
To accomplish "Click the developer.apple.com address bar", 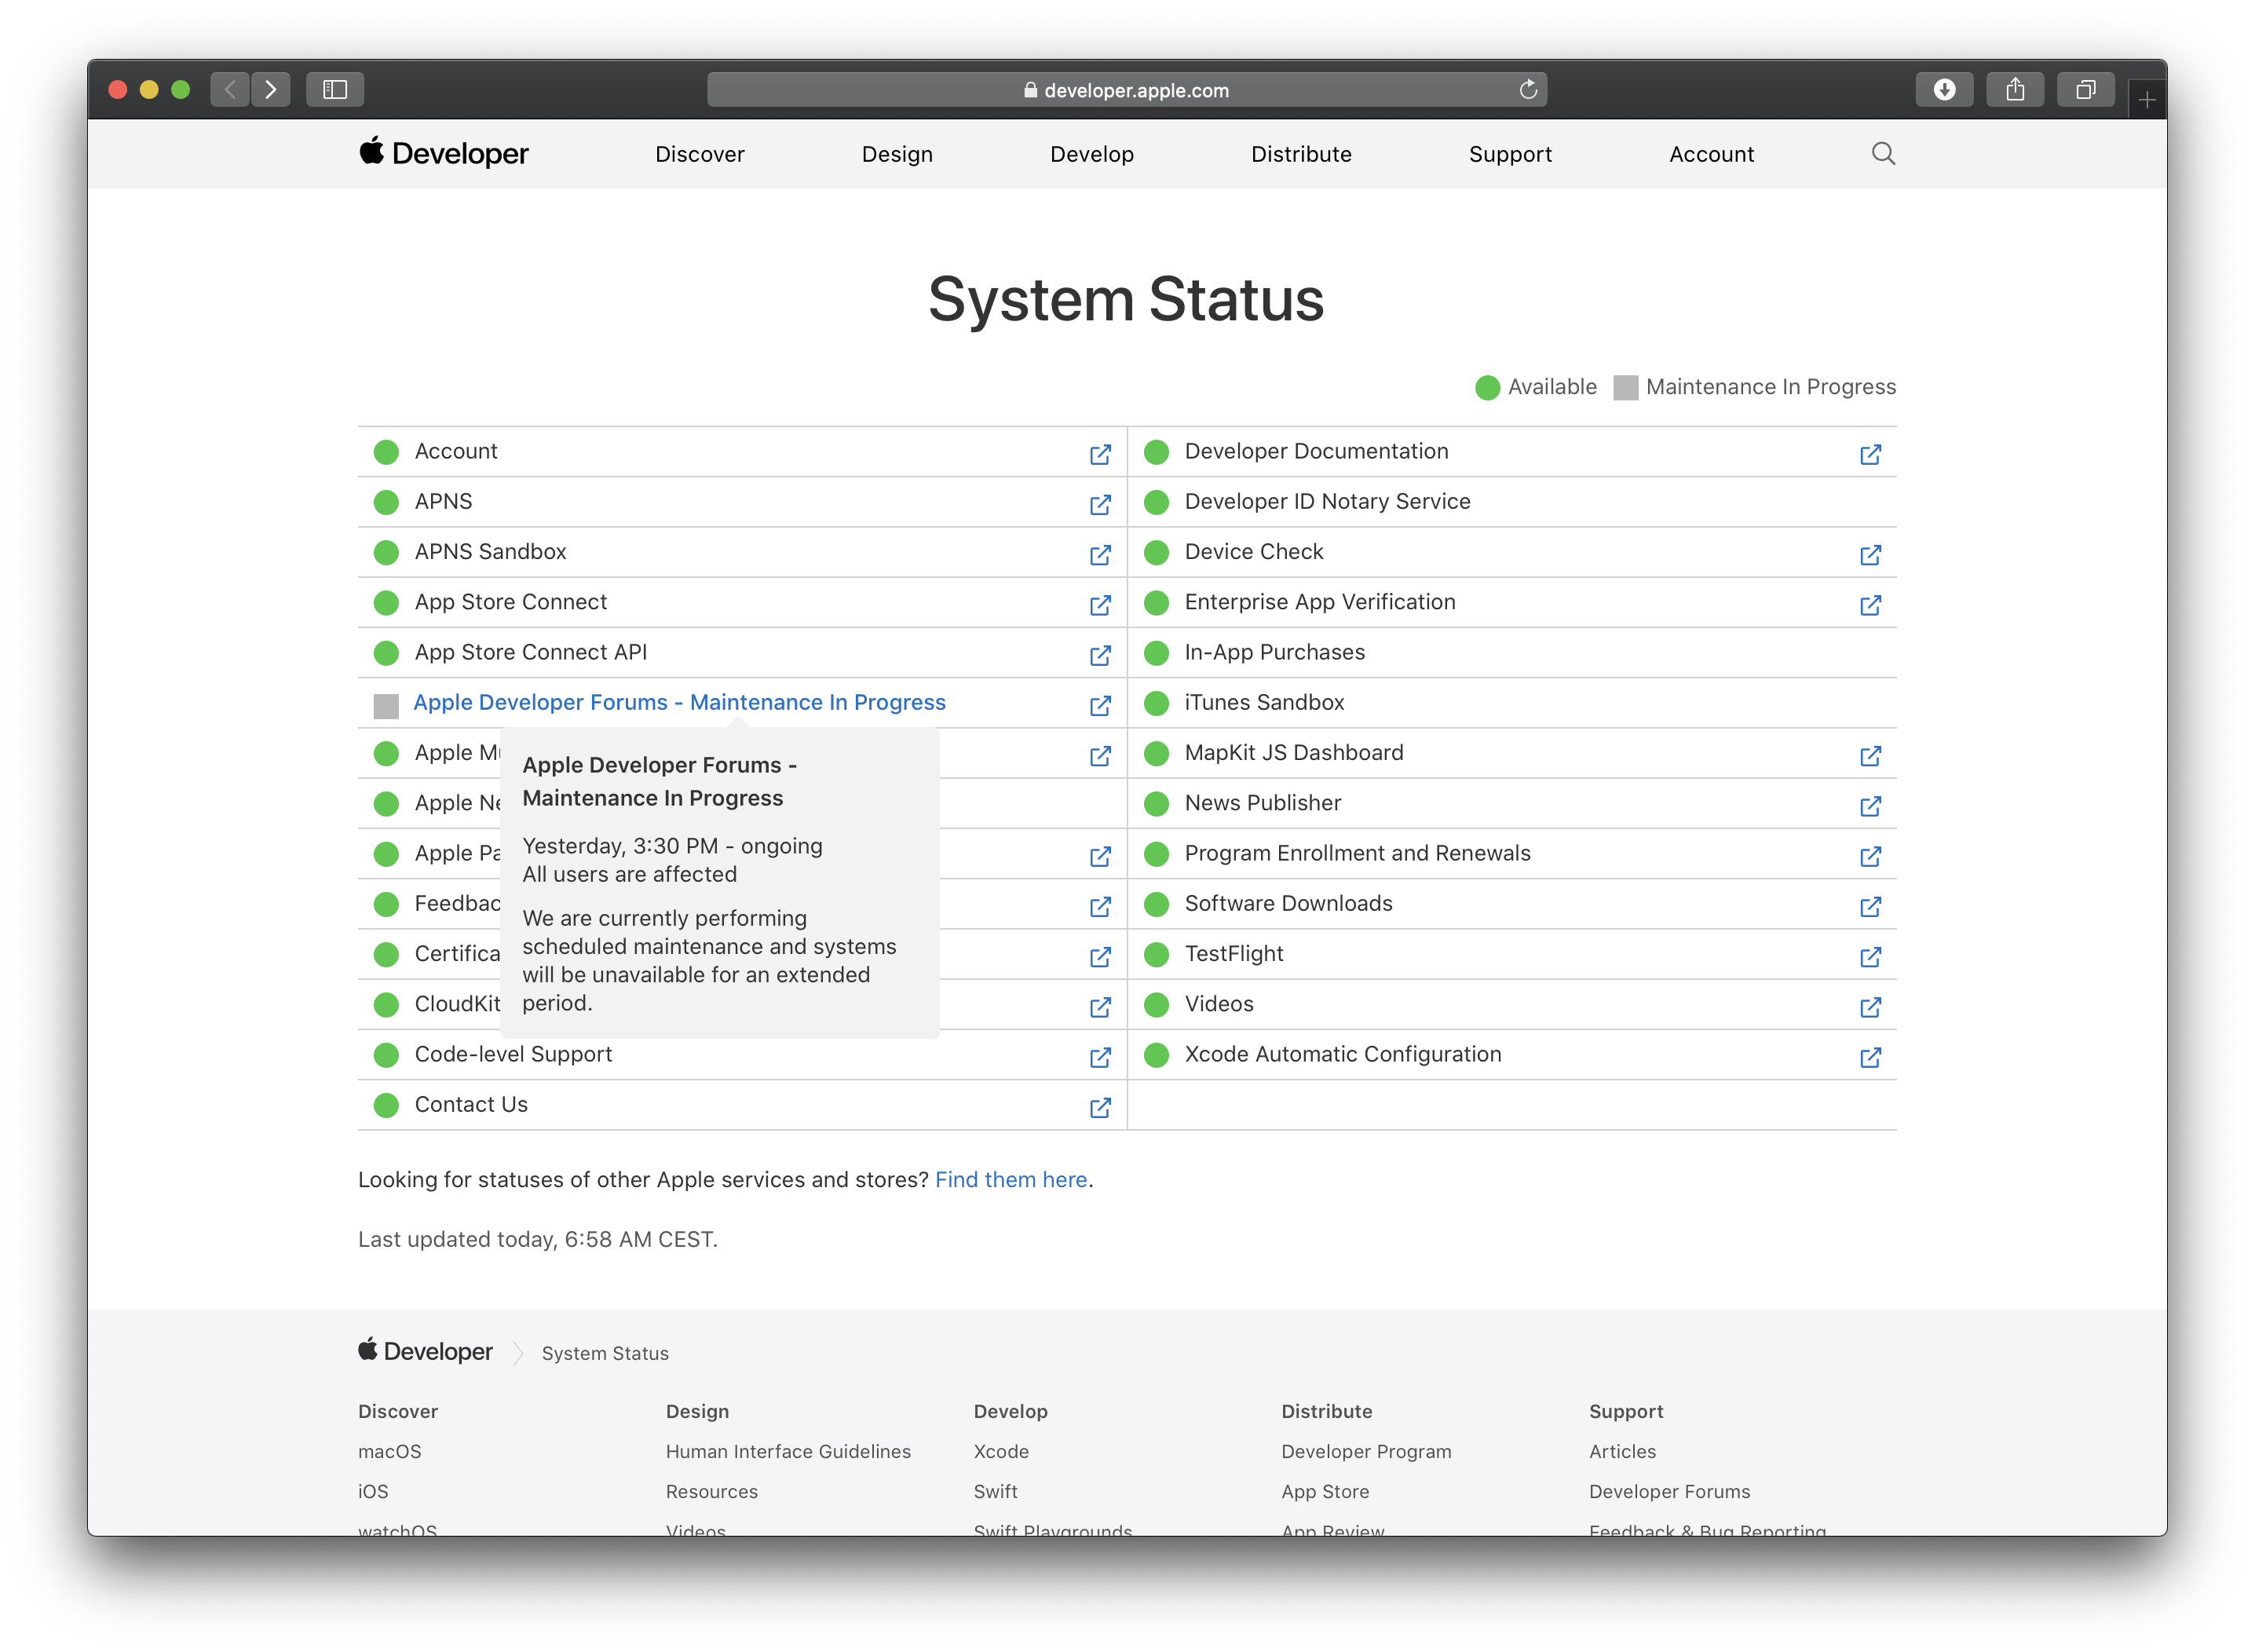I will click(1126, 89).
